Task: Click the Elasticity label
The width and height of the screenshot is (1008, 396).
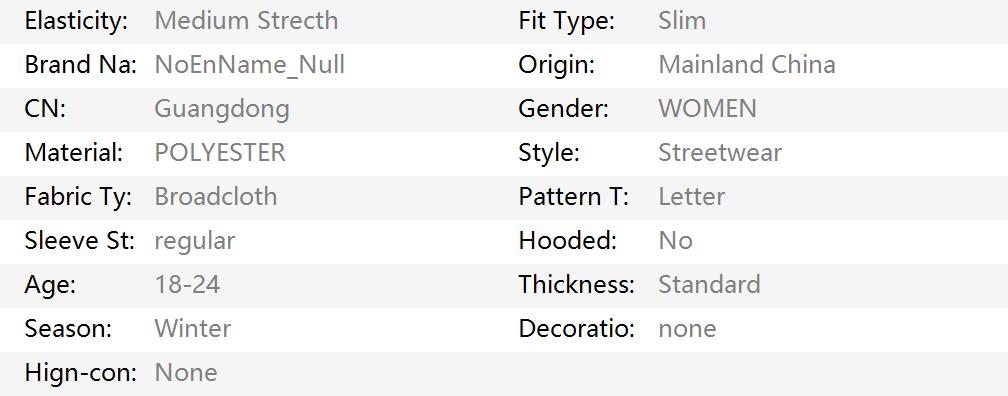Action: pyautogui.click(x=76, y=21)
